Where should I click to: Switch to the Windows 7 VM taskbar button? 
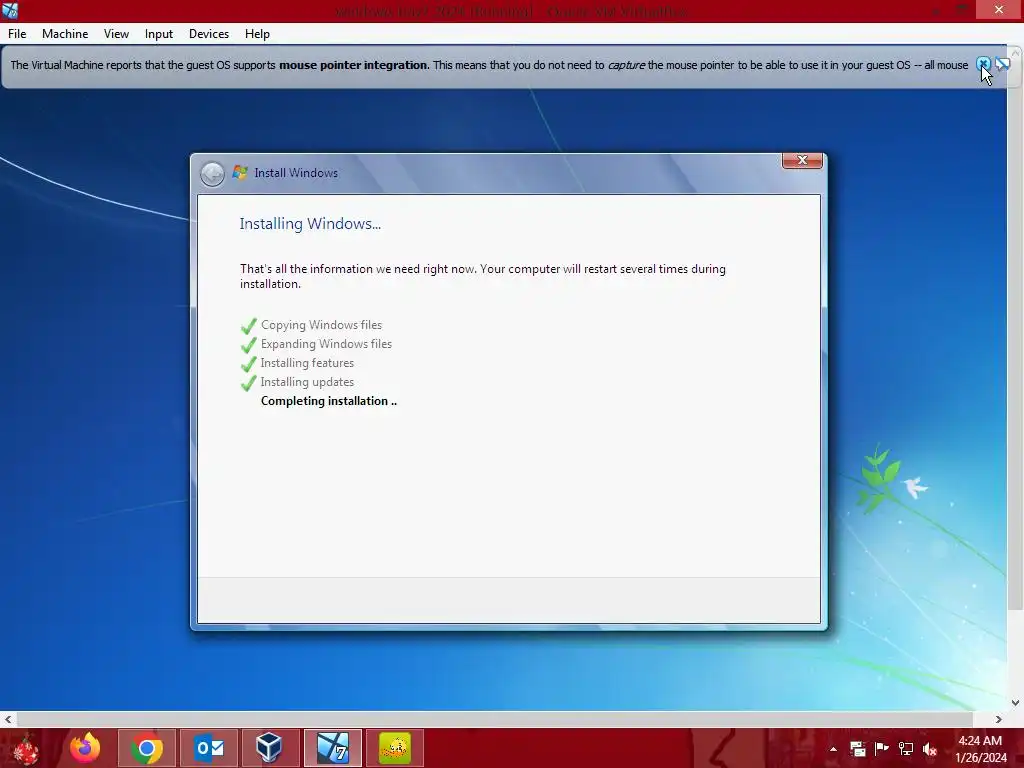[x=332, y=748]
